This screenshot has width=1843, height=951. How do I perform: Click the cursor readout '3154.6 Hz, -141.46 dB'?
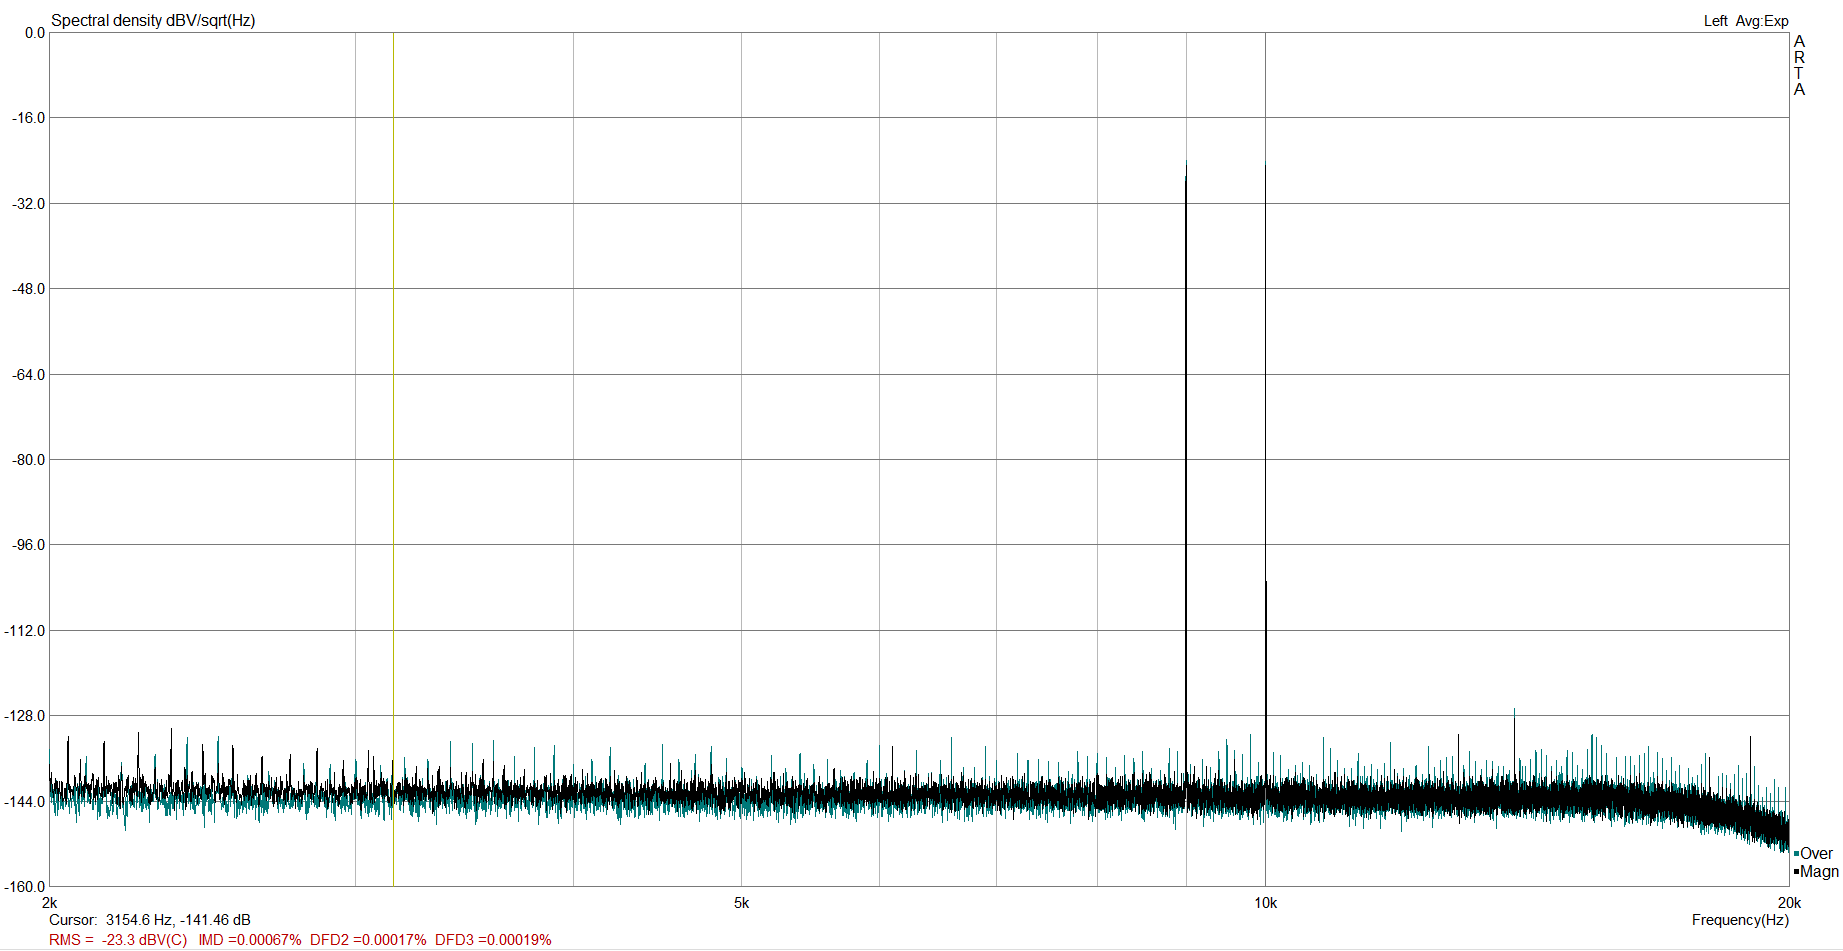click(x=178, y=920)
